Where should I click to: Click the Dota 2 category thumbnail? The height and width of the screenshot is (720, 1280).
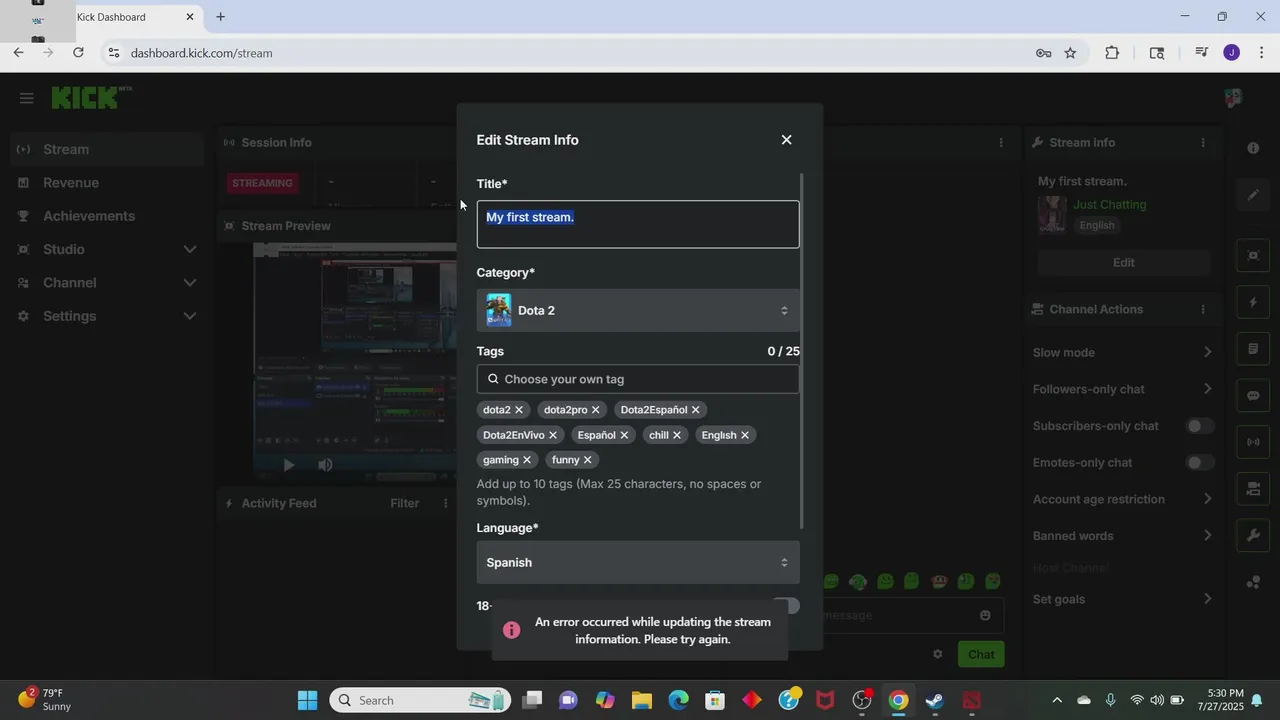click(x=498, y=310)
